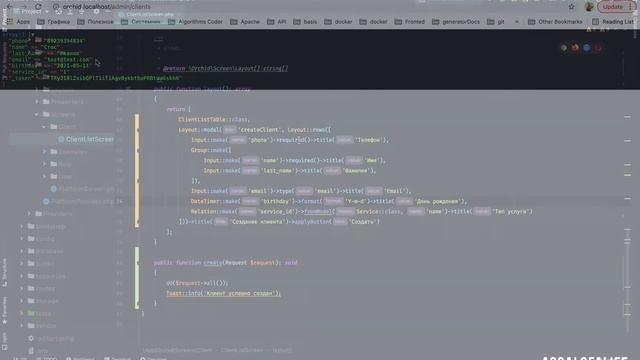Expand the vendor folder arrow
The width and height of the screenshot is (640, 360).
click(22, 326)
